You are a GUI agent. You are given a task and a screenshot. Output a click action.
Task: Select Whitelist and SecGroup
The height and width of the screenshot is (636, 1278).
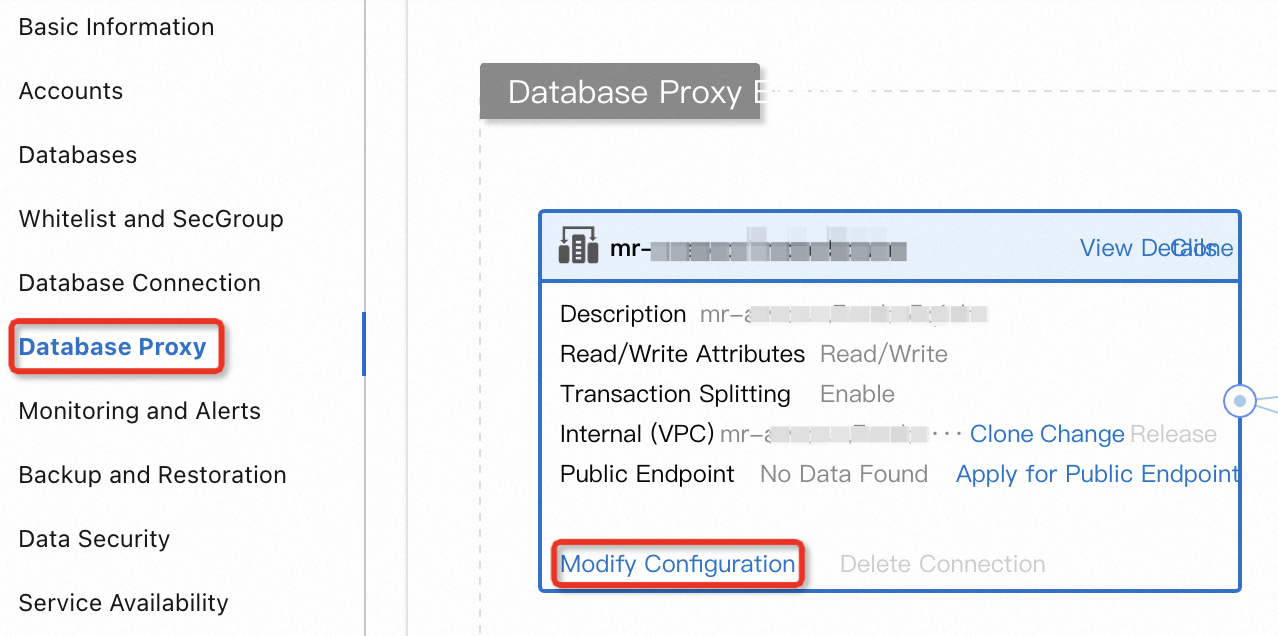(x=150, y=219)
